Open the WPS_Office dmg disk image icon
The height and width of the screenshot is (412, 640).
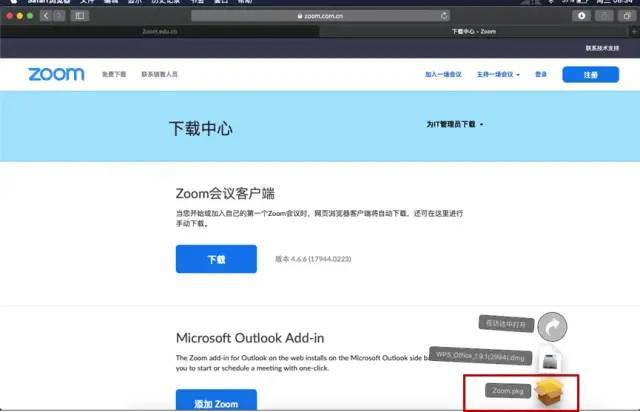551,358
